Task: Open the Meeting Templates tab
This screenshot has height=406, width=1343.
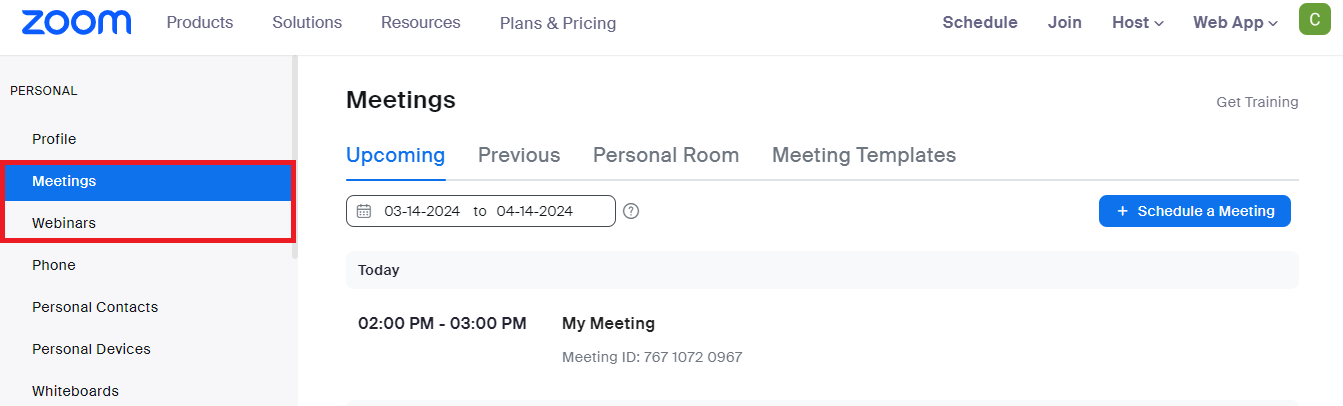Action: [x=864, y=155]
